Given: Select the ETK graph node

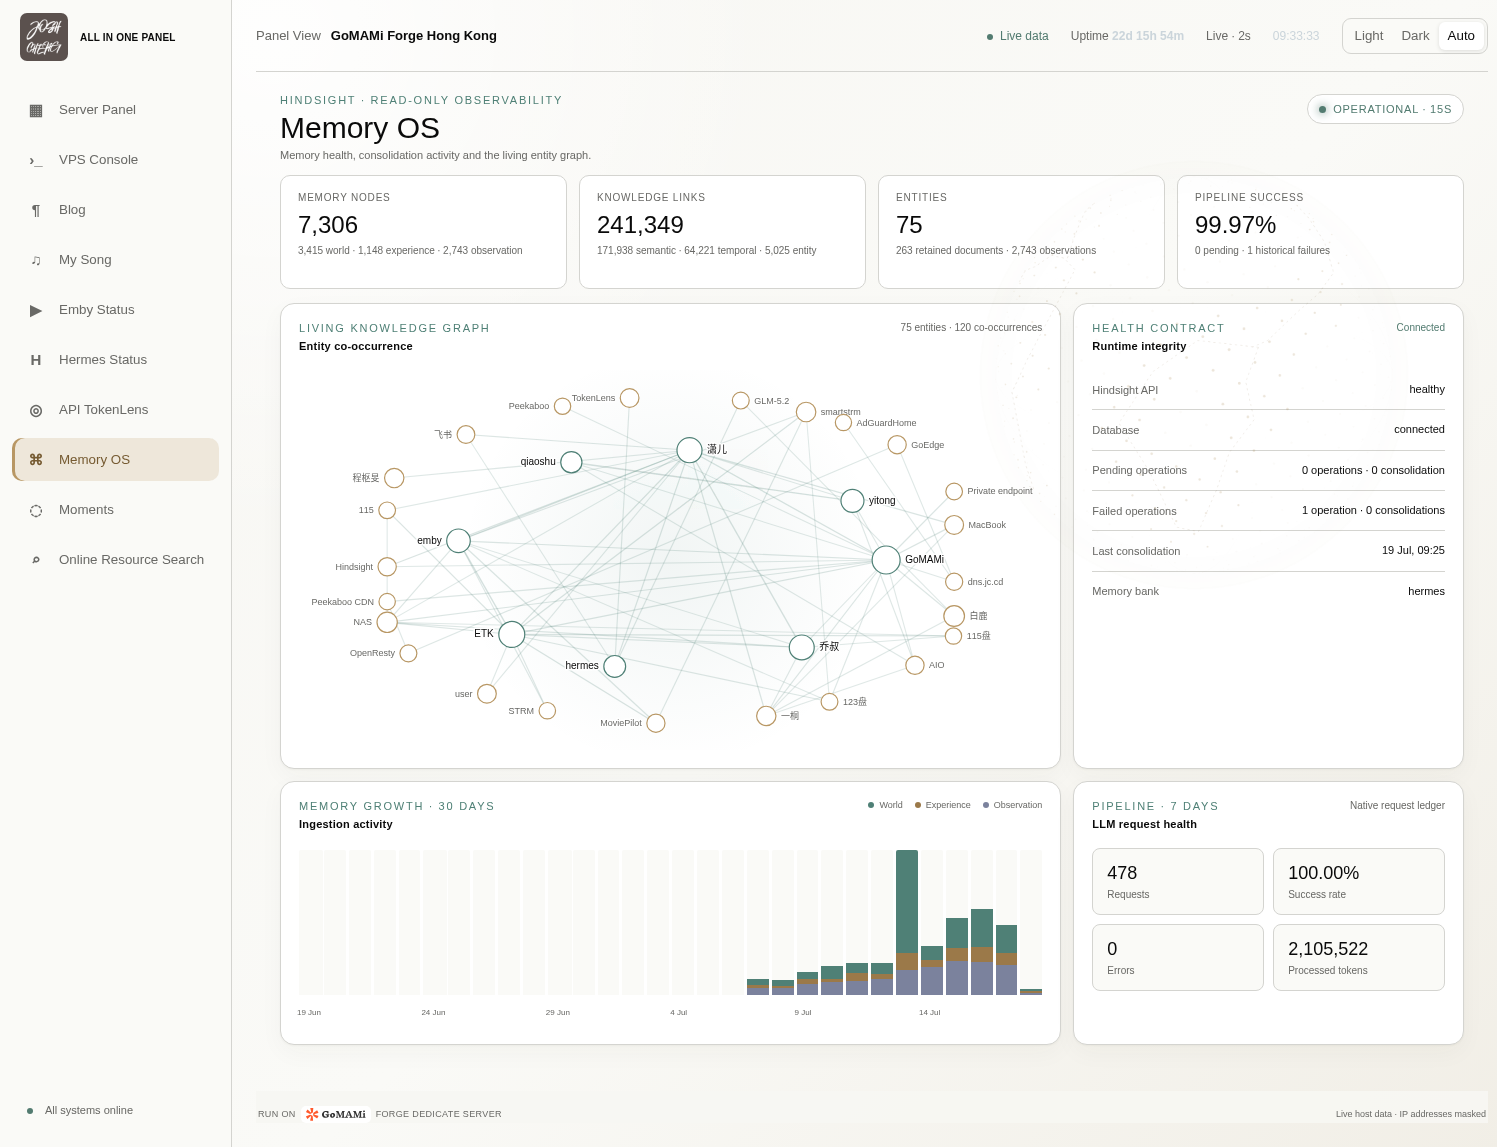Looking at the screenshot, I should point(512,634).
